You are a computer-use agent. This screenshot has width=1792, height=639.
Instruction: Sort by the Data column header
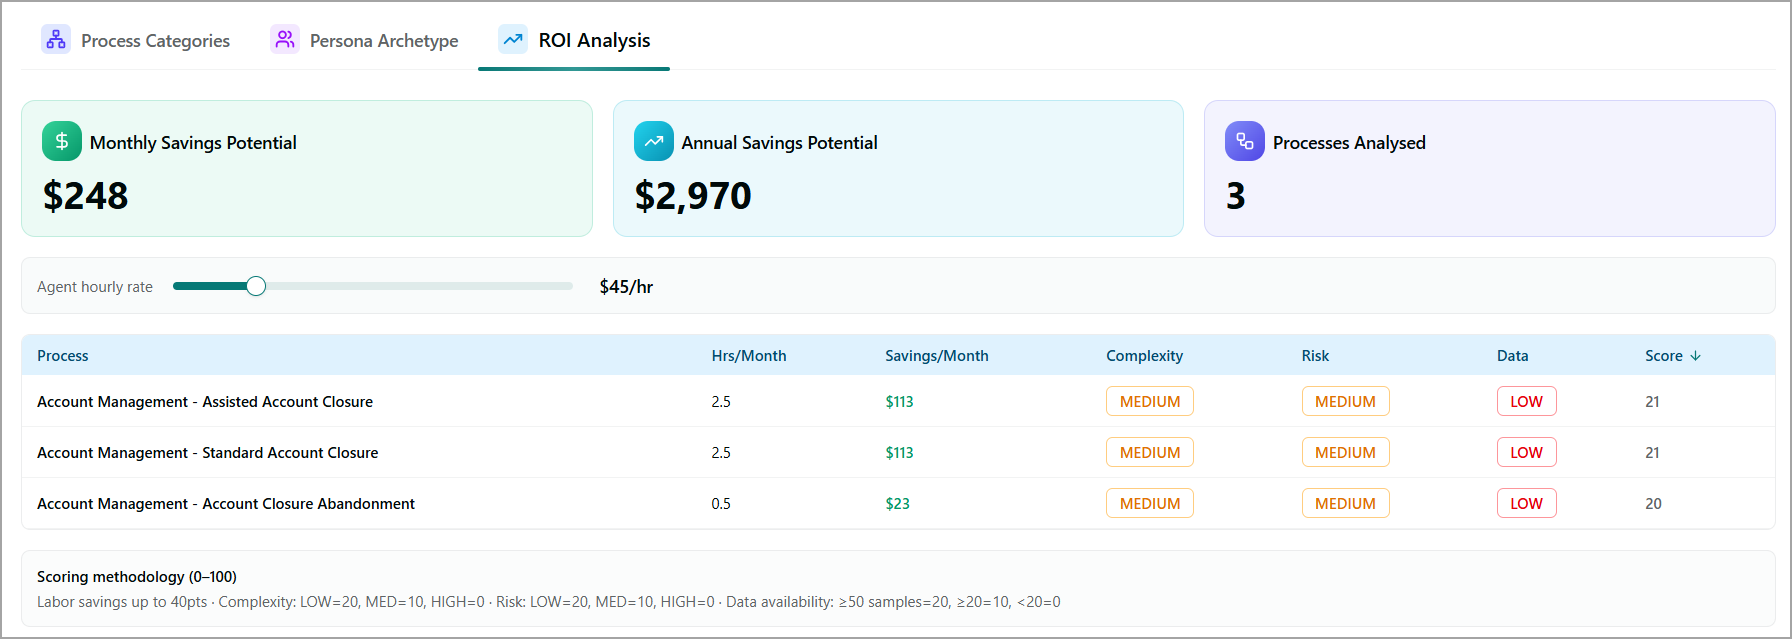[x=1512, y=356]
